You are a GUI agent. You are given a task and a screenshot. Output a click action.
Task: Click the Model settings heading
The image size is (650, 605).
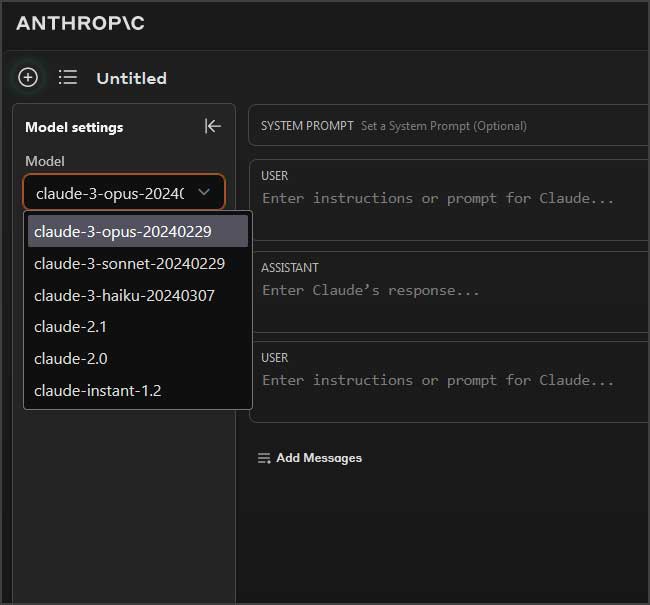point(74,127)
